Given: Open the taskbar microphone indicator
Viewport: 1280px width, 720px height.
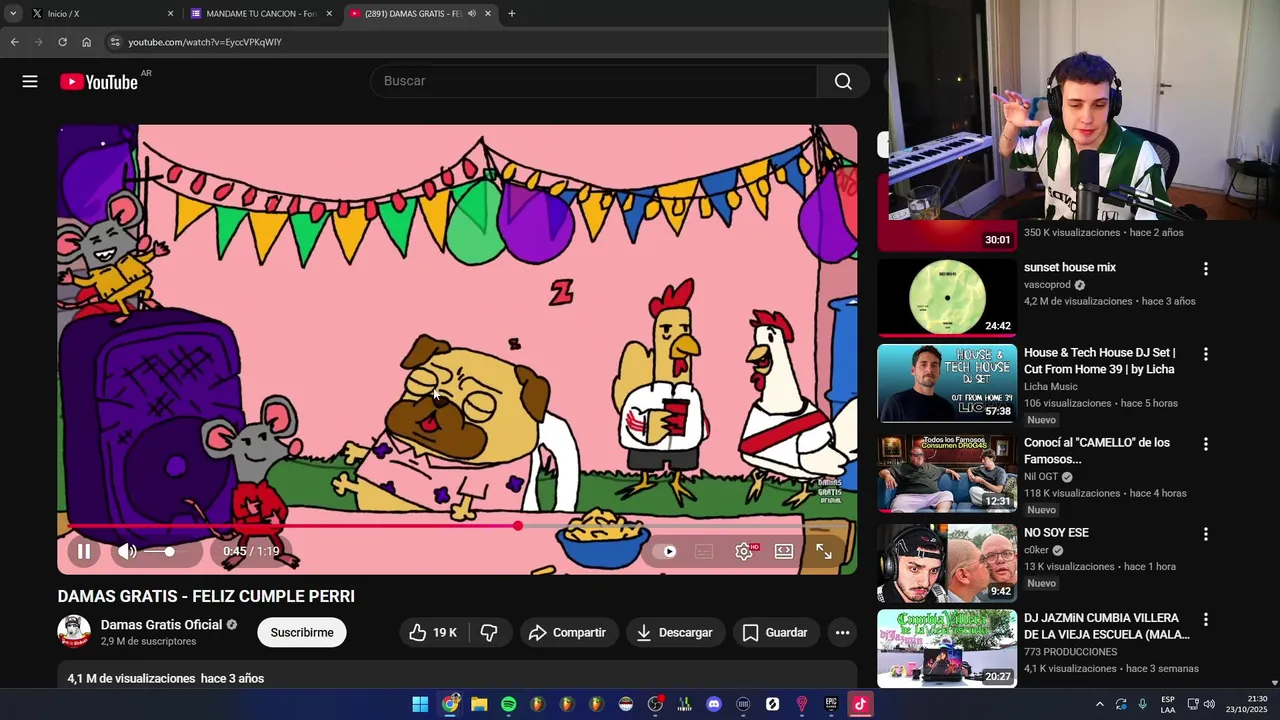Looking at the screenshot, I should tap(1142, 704).
